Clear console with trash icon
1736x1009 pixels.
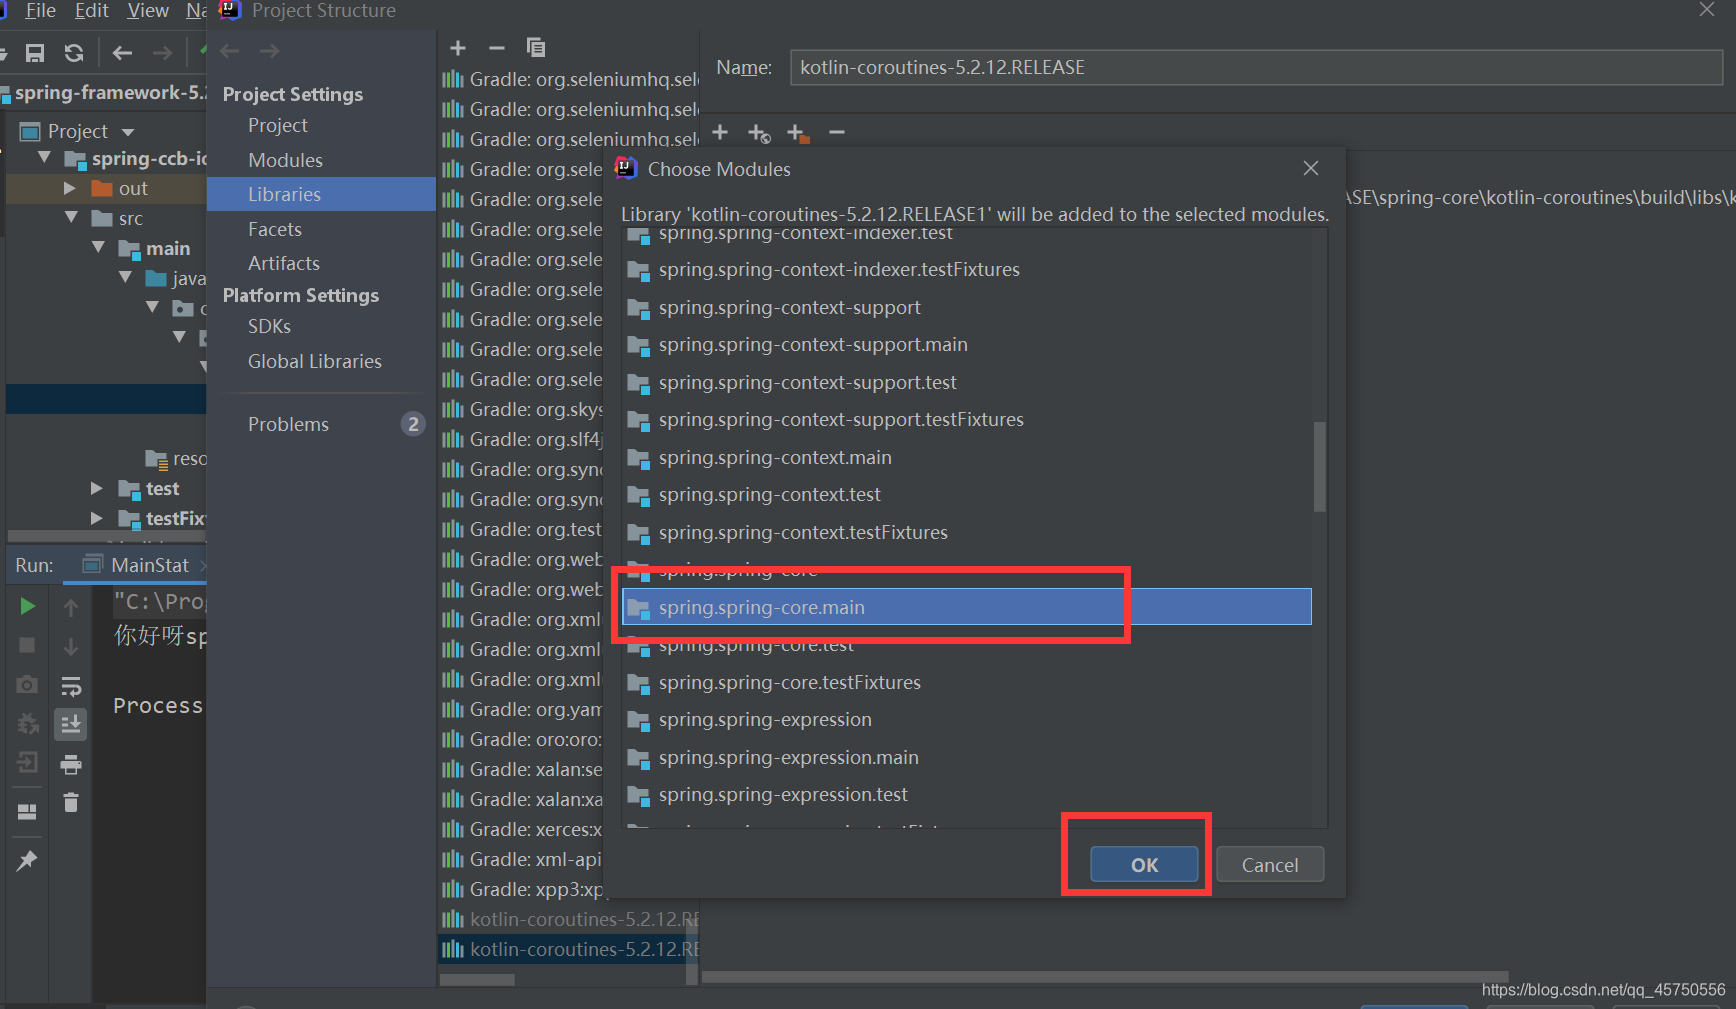(71, 803)
